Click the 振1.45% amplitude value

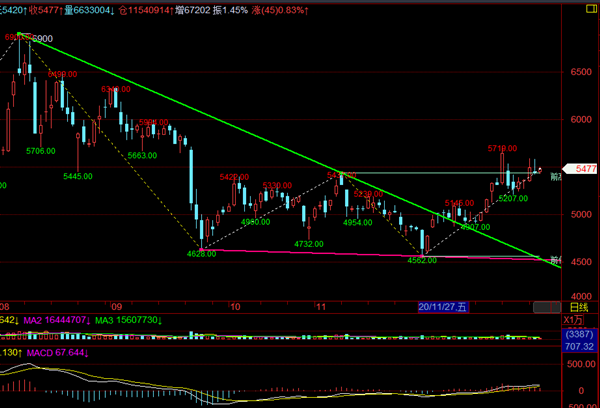pyautogui.click(x=230, y=10)
